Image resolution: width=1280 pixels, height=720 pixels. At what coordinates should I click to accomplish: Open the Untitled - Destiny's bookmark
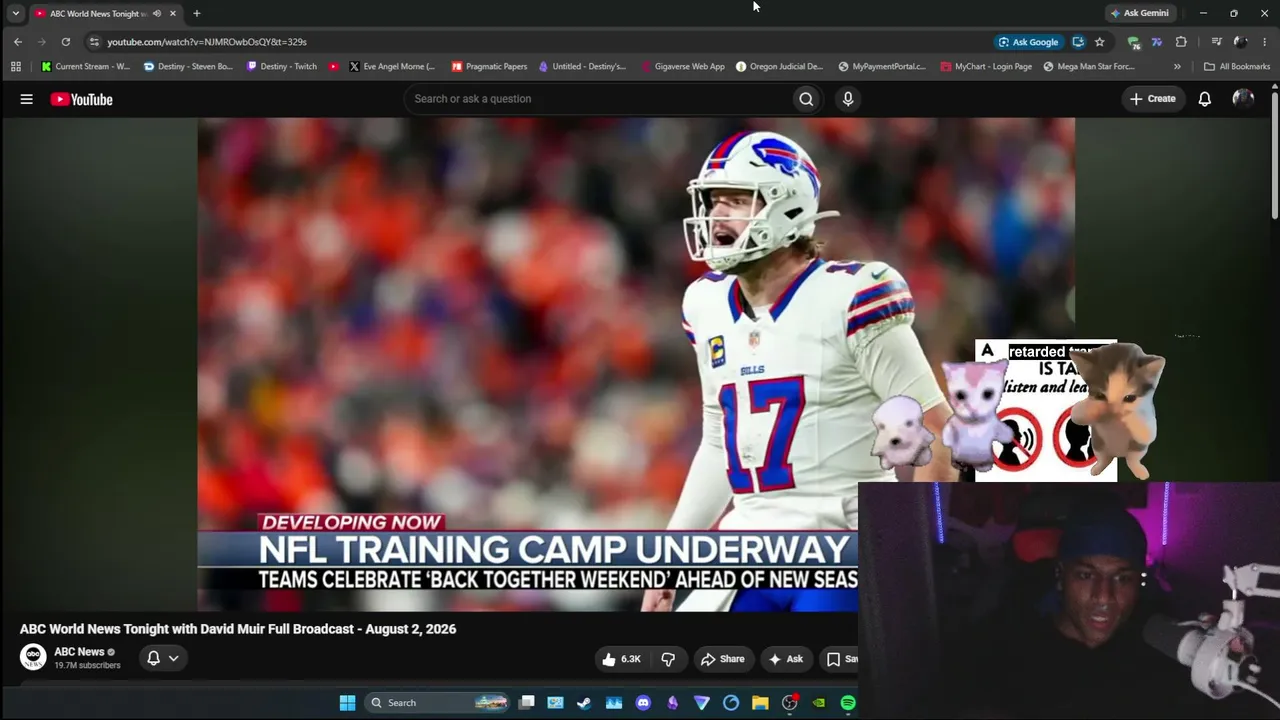[582, 67]
